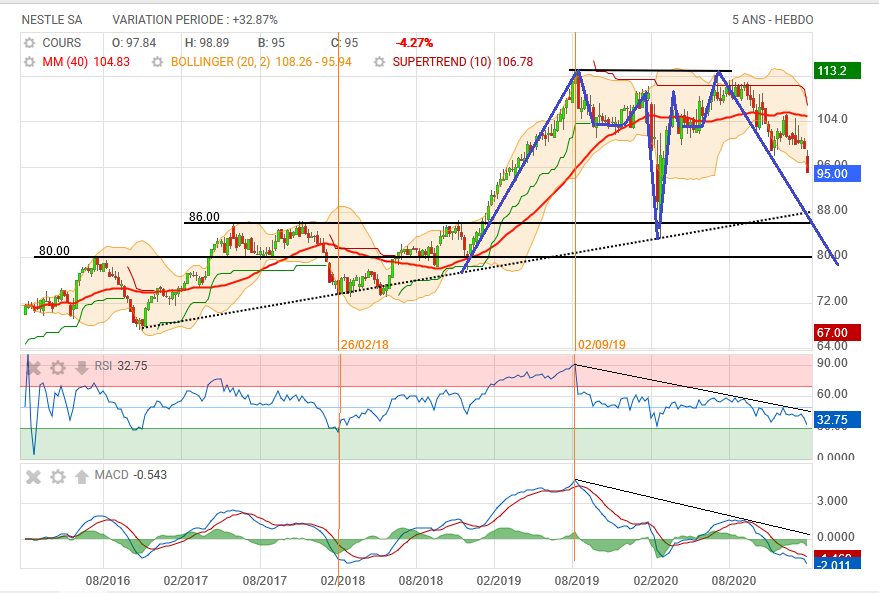This screenshot has width=879, height=593.
Task: Click VARIATION PERIODE : +32.87% text
Action: 195,20
